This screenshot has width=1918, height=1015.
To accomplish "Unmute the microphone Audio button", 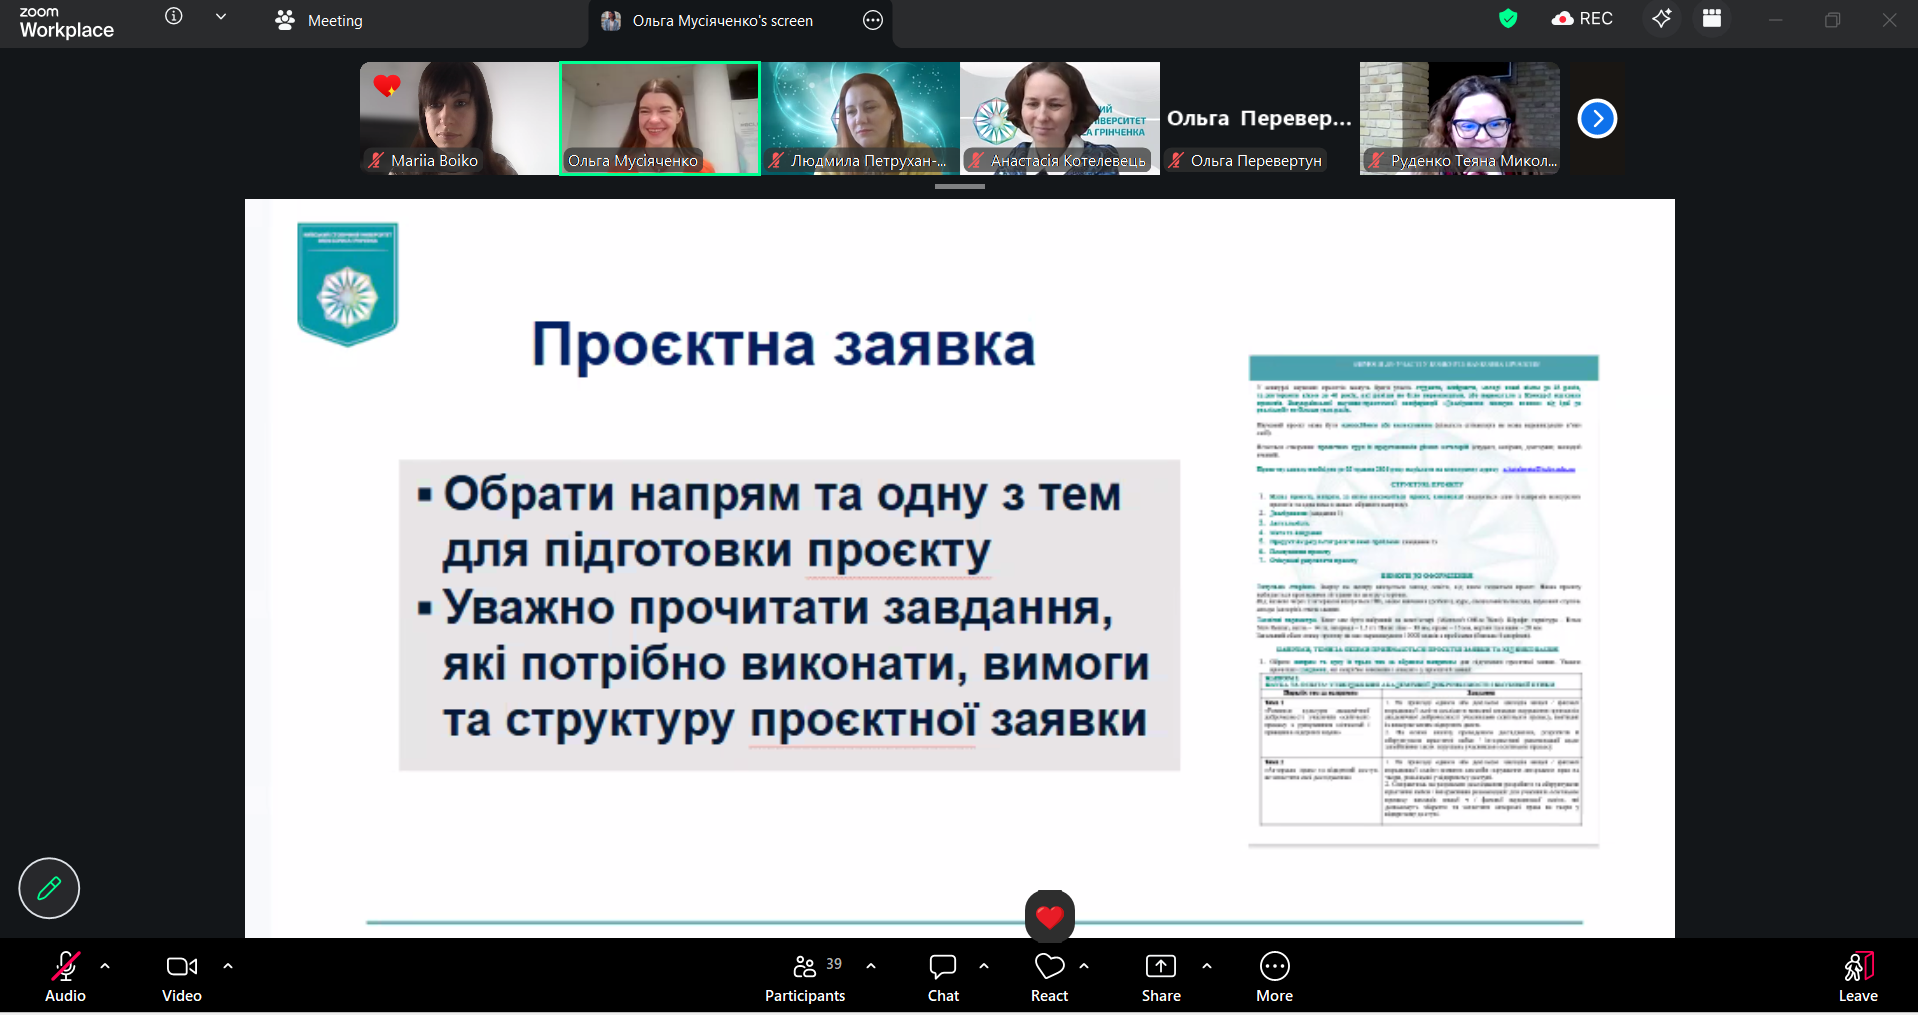I will tap(65, 977).
